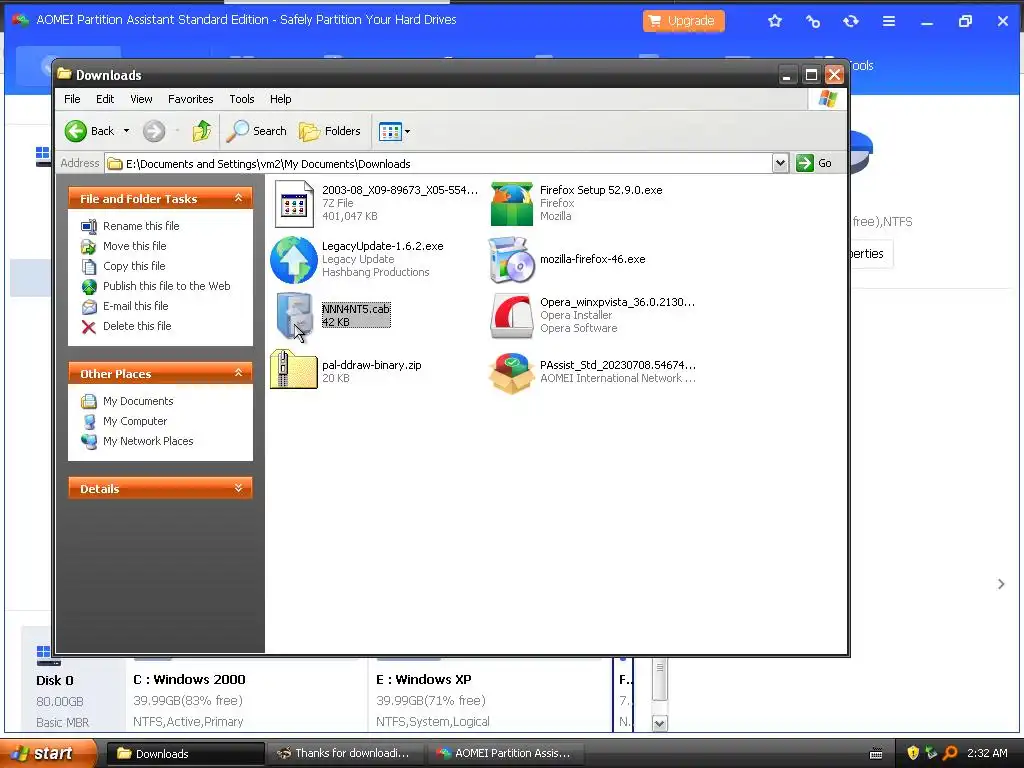Image resolution: width=1024 pixels, height=768 pixels.
Task: Click the AOMEI Upgrade button
Action: [x=683, y=21]
